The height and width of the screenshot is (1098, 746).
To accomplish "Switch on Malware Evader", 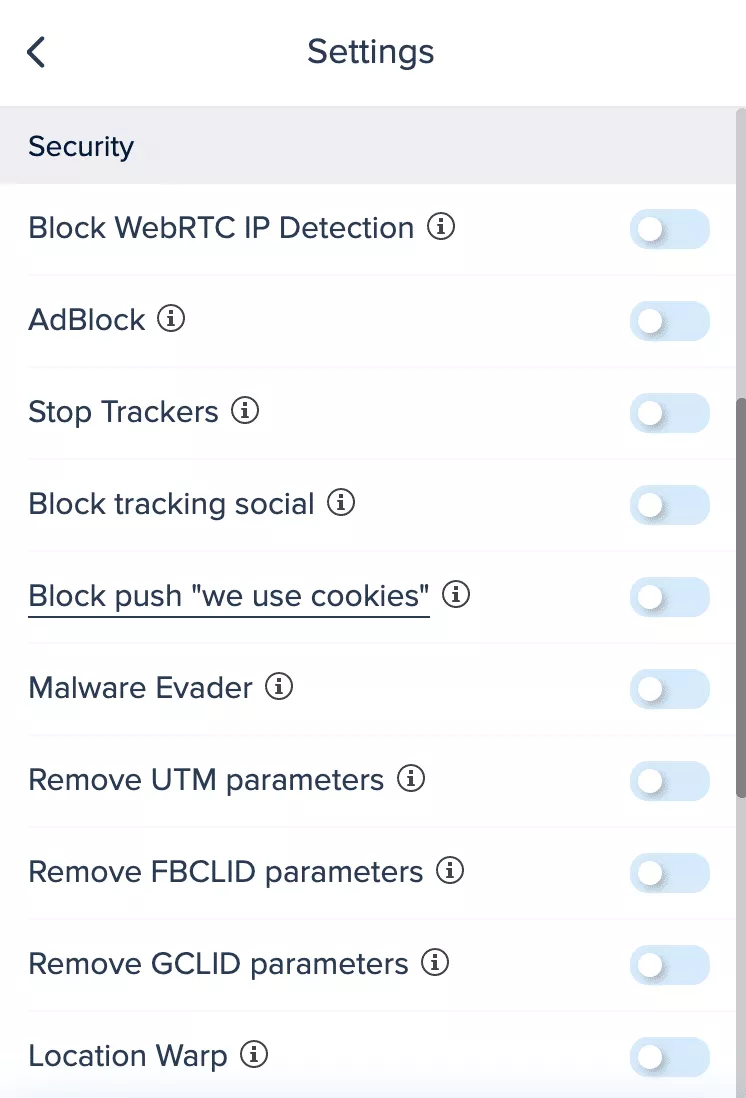I will click(669, 689).
